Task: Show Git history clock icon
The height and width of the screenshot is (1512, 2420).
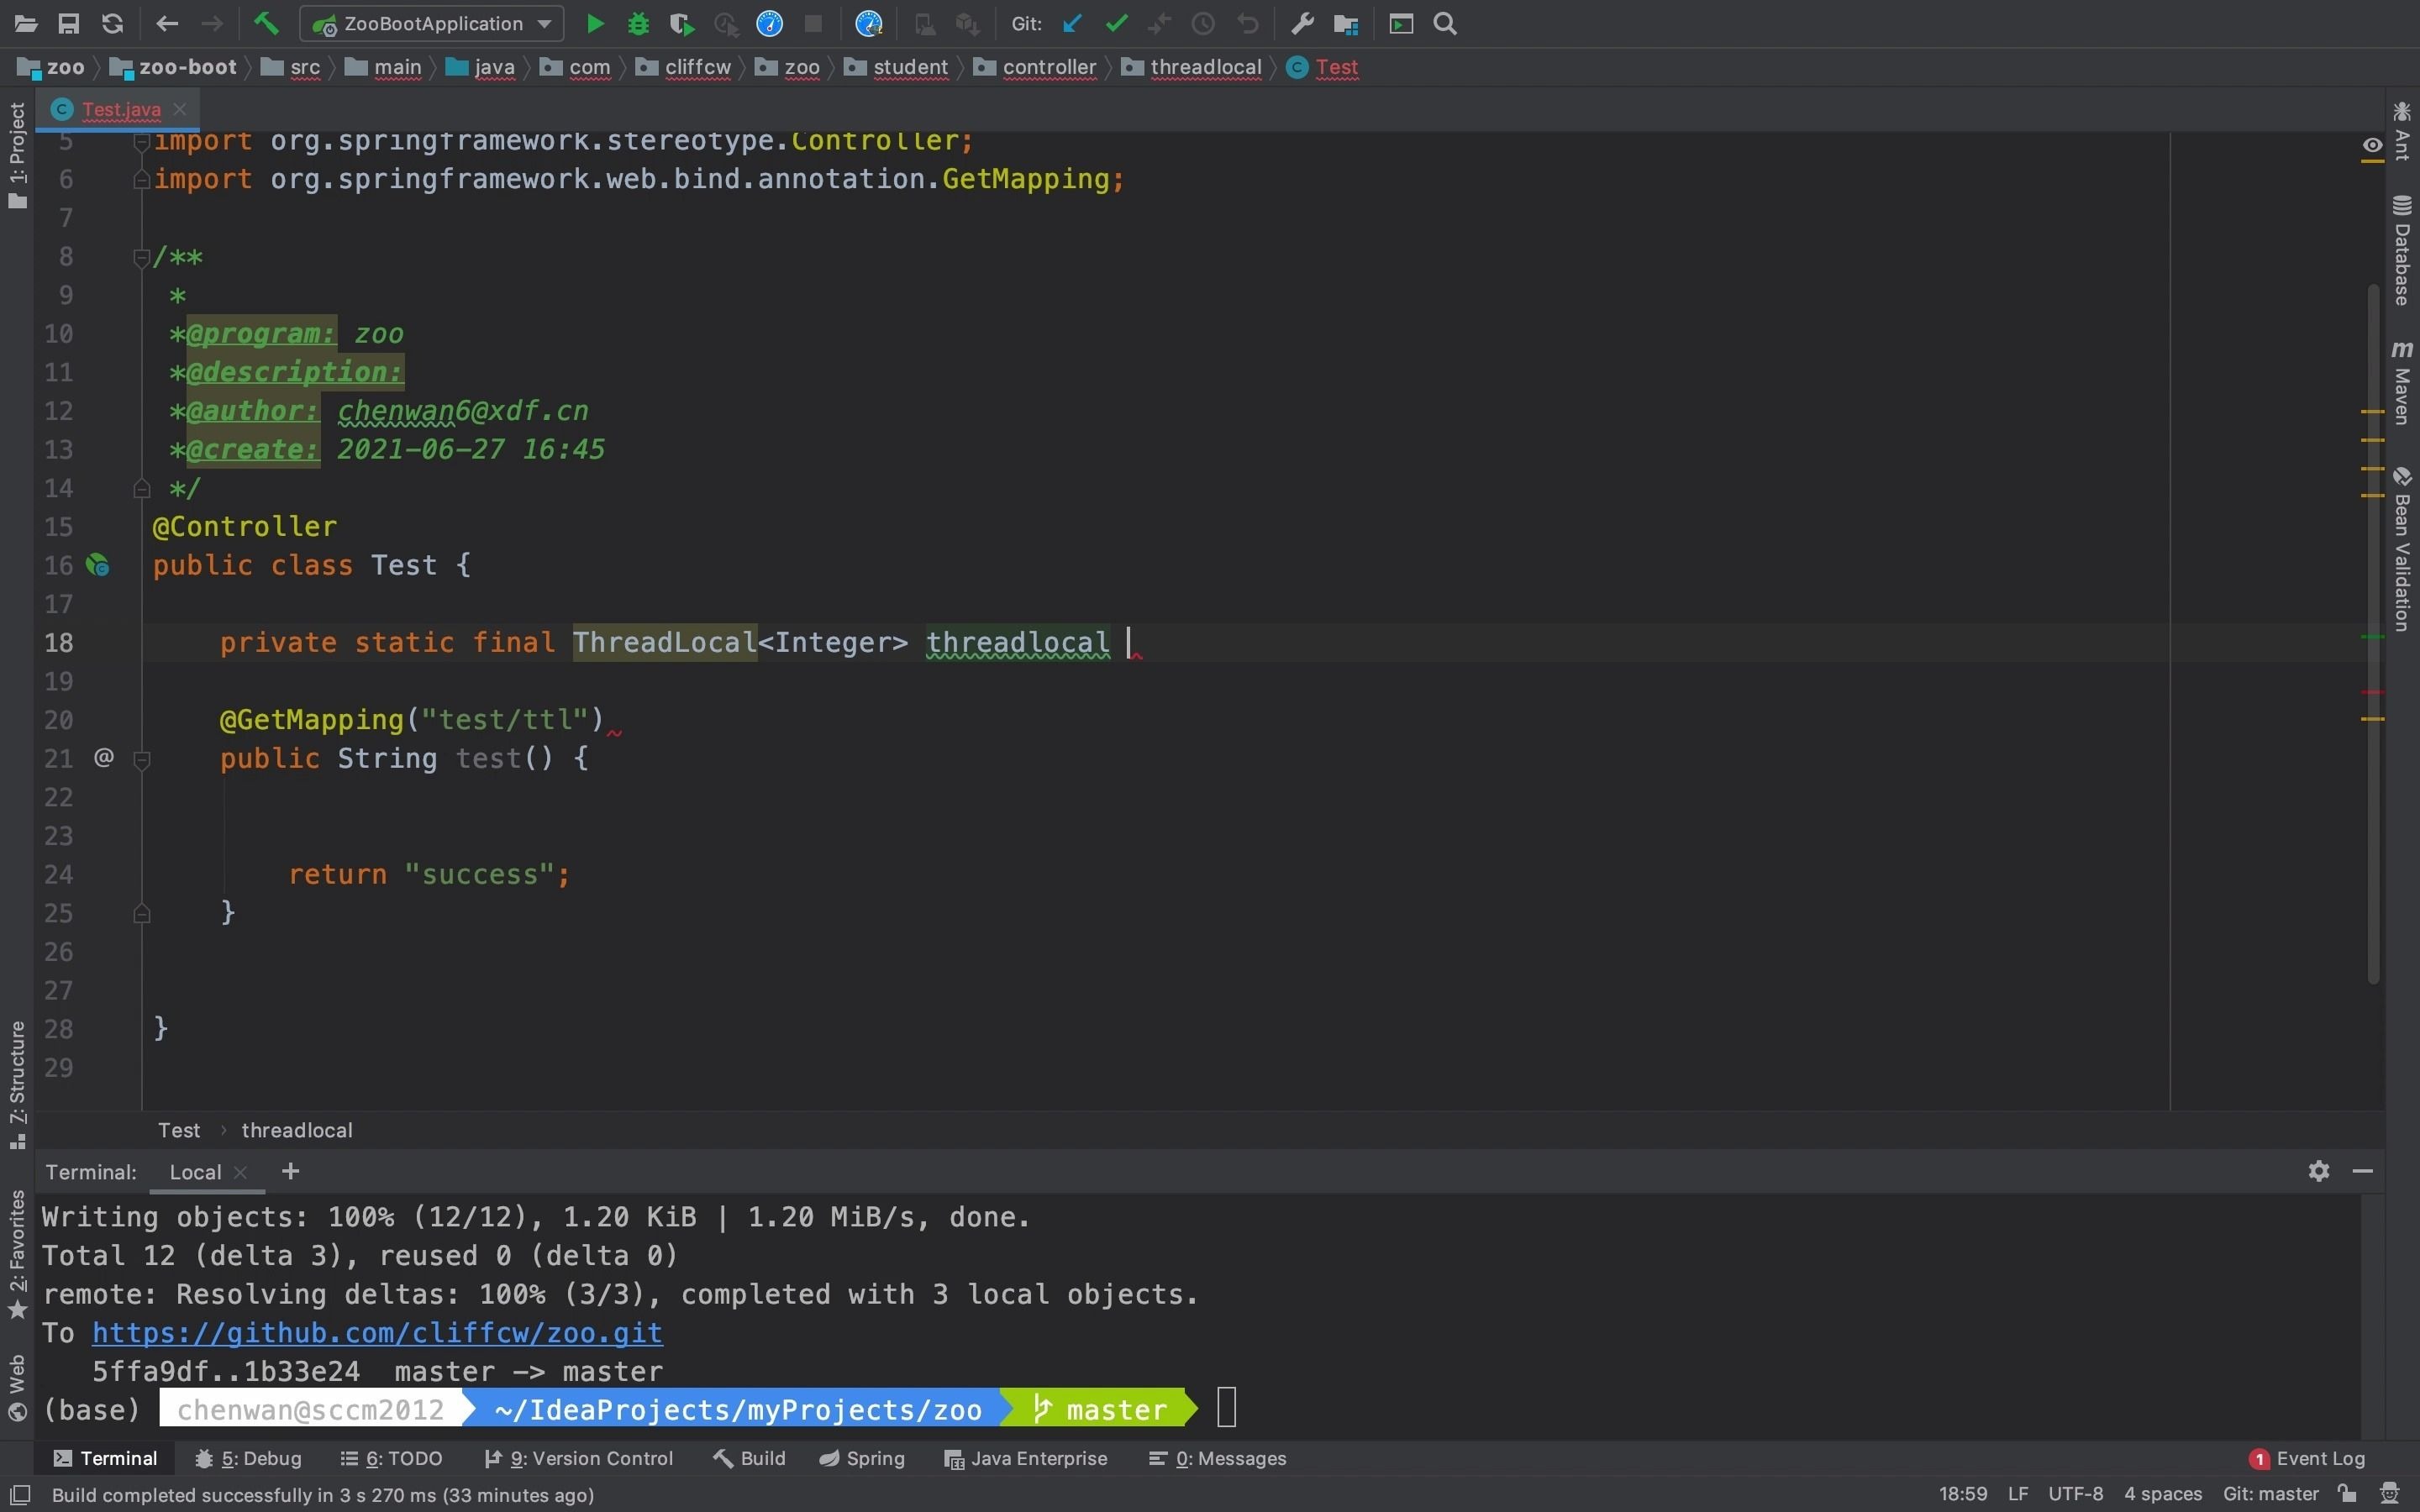Action: [x=1203, y=24]
